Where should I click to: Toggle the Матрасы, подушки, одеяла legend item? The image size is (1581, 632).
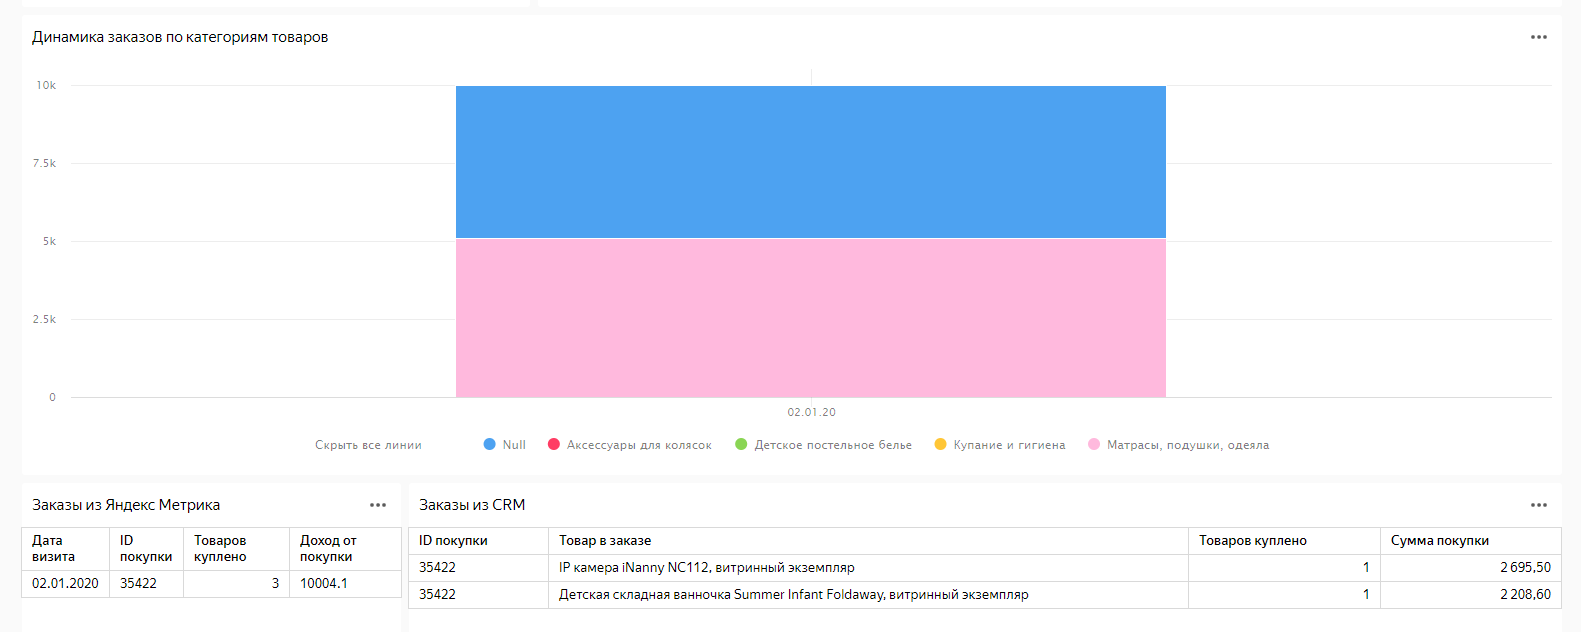1179,445
